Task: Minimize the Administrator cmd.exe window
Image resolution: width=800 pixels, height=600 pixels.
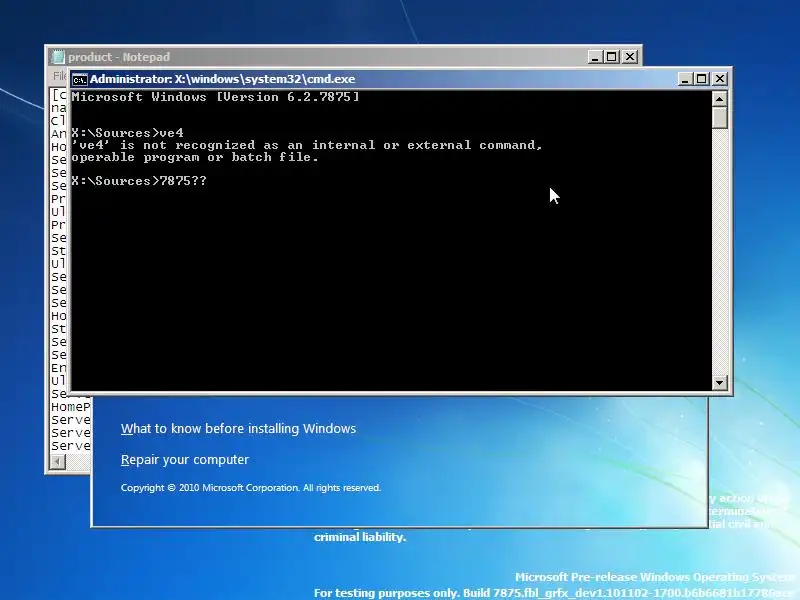Action: [x=685, y=79]
